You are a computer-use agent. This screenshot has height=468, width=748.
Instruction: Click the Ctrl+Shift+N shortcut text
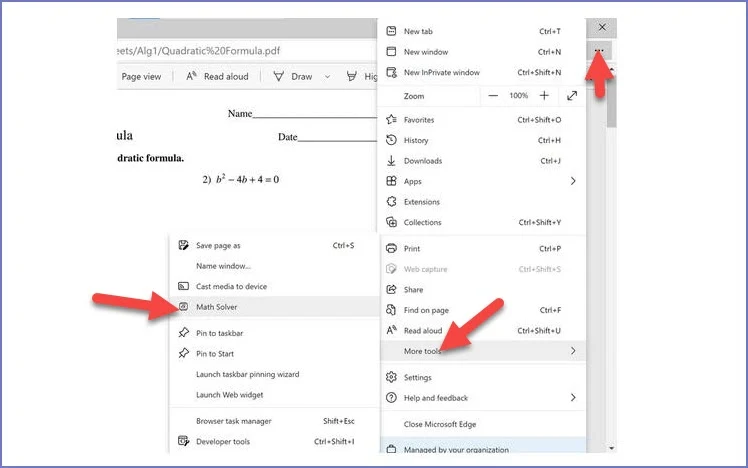pos(539,72)
